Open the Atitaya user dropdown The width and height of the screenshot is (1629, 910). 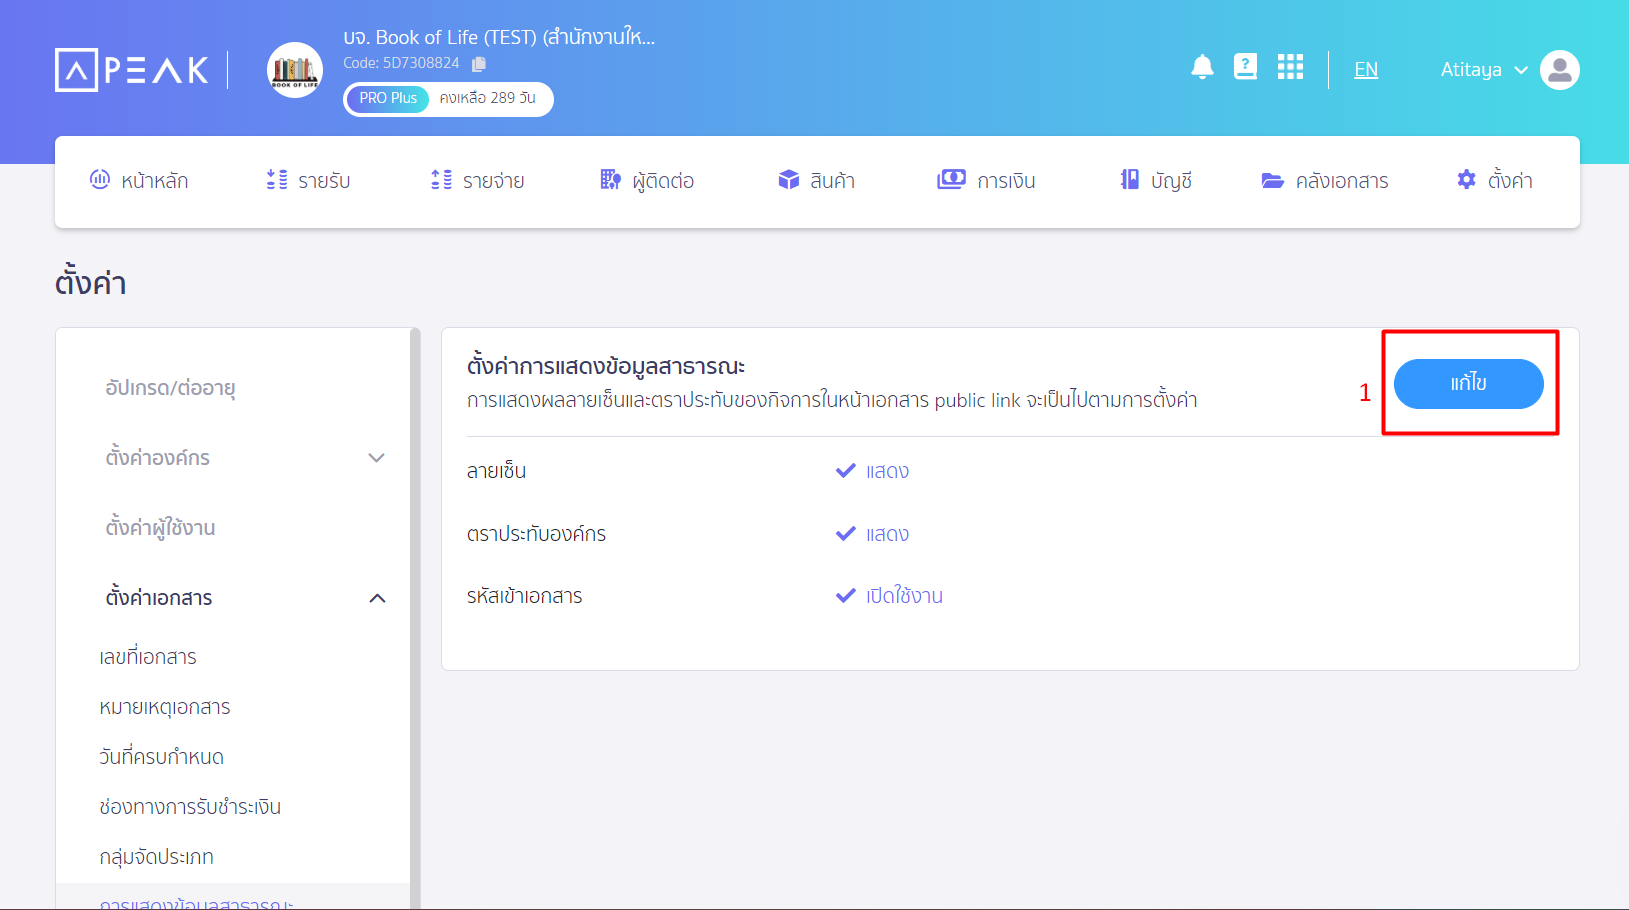point(1484,70)
